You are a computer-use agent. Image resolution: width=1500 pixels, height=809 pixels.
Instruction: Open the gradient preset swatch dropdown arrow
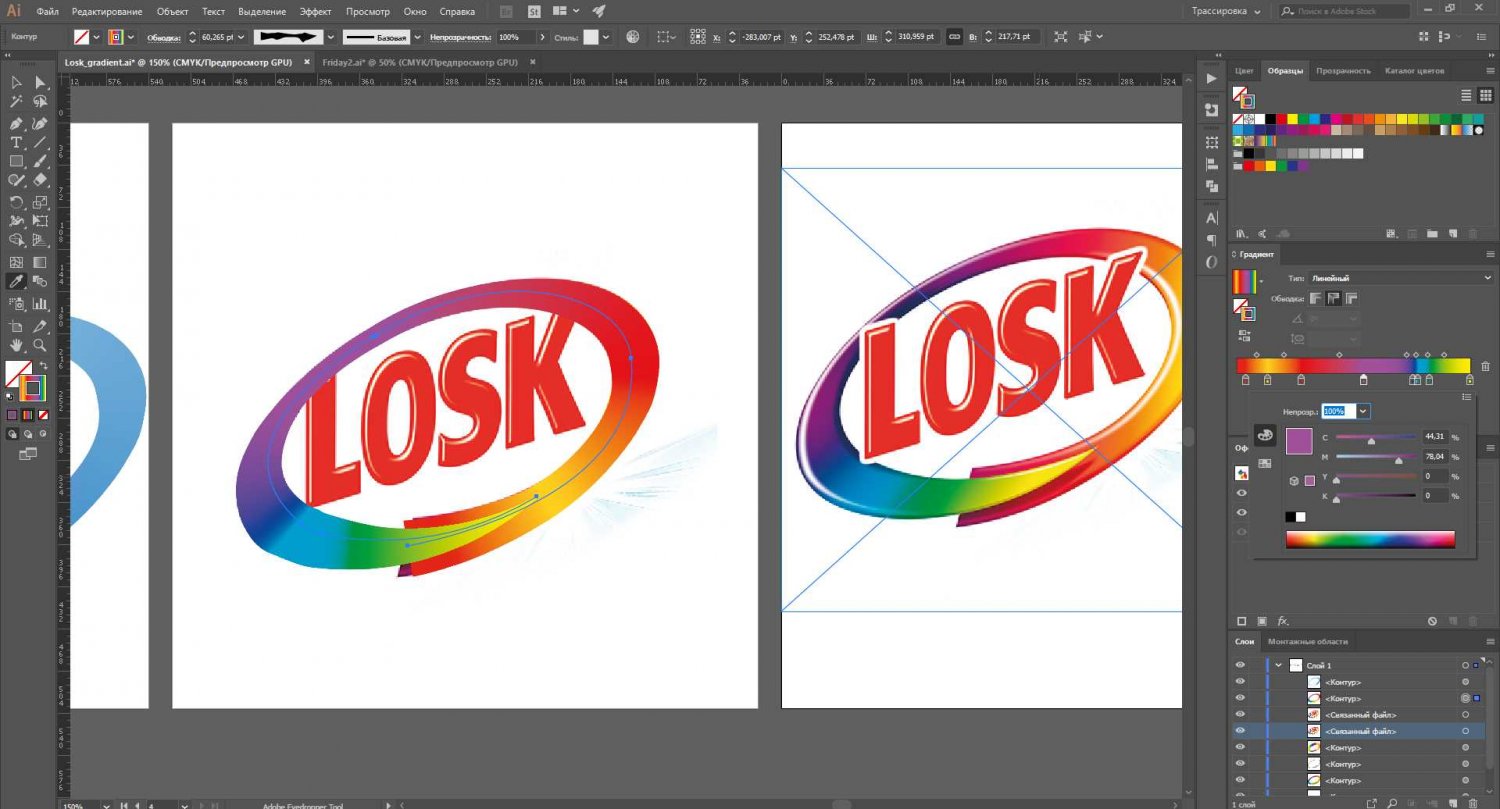tap(1260, 283)
